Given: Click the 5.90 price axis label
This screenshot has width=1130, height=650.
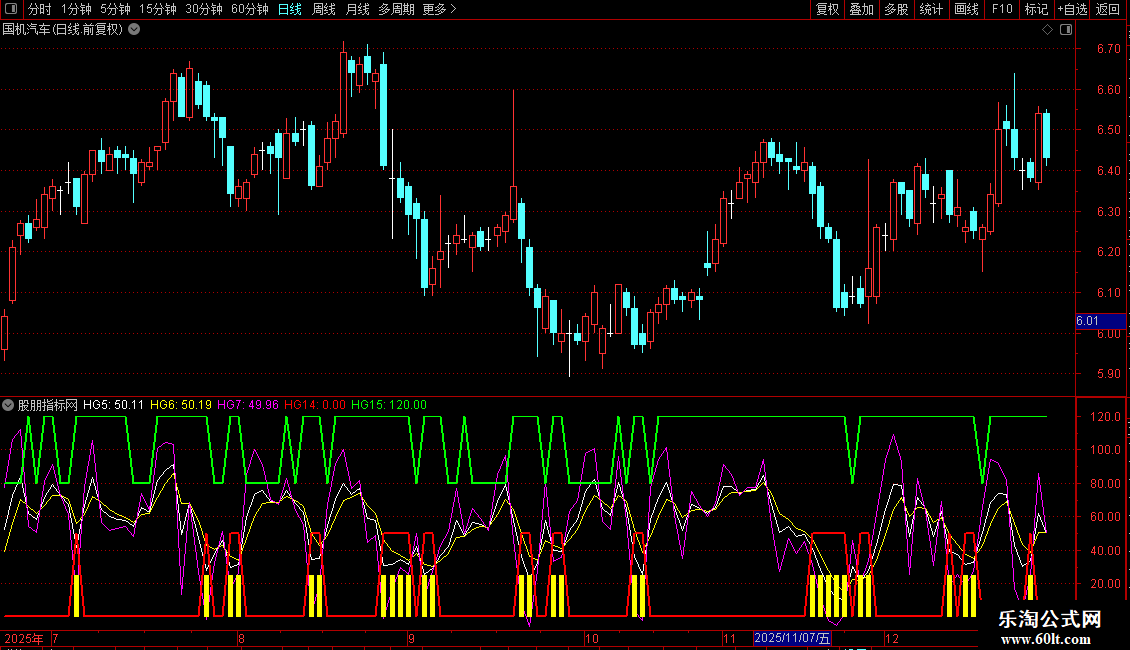Looking at the screenshot, I should point(1109,374).
